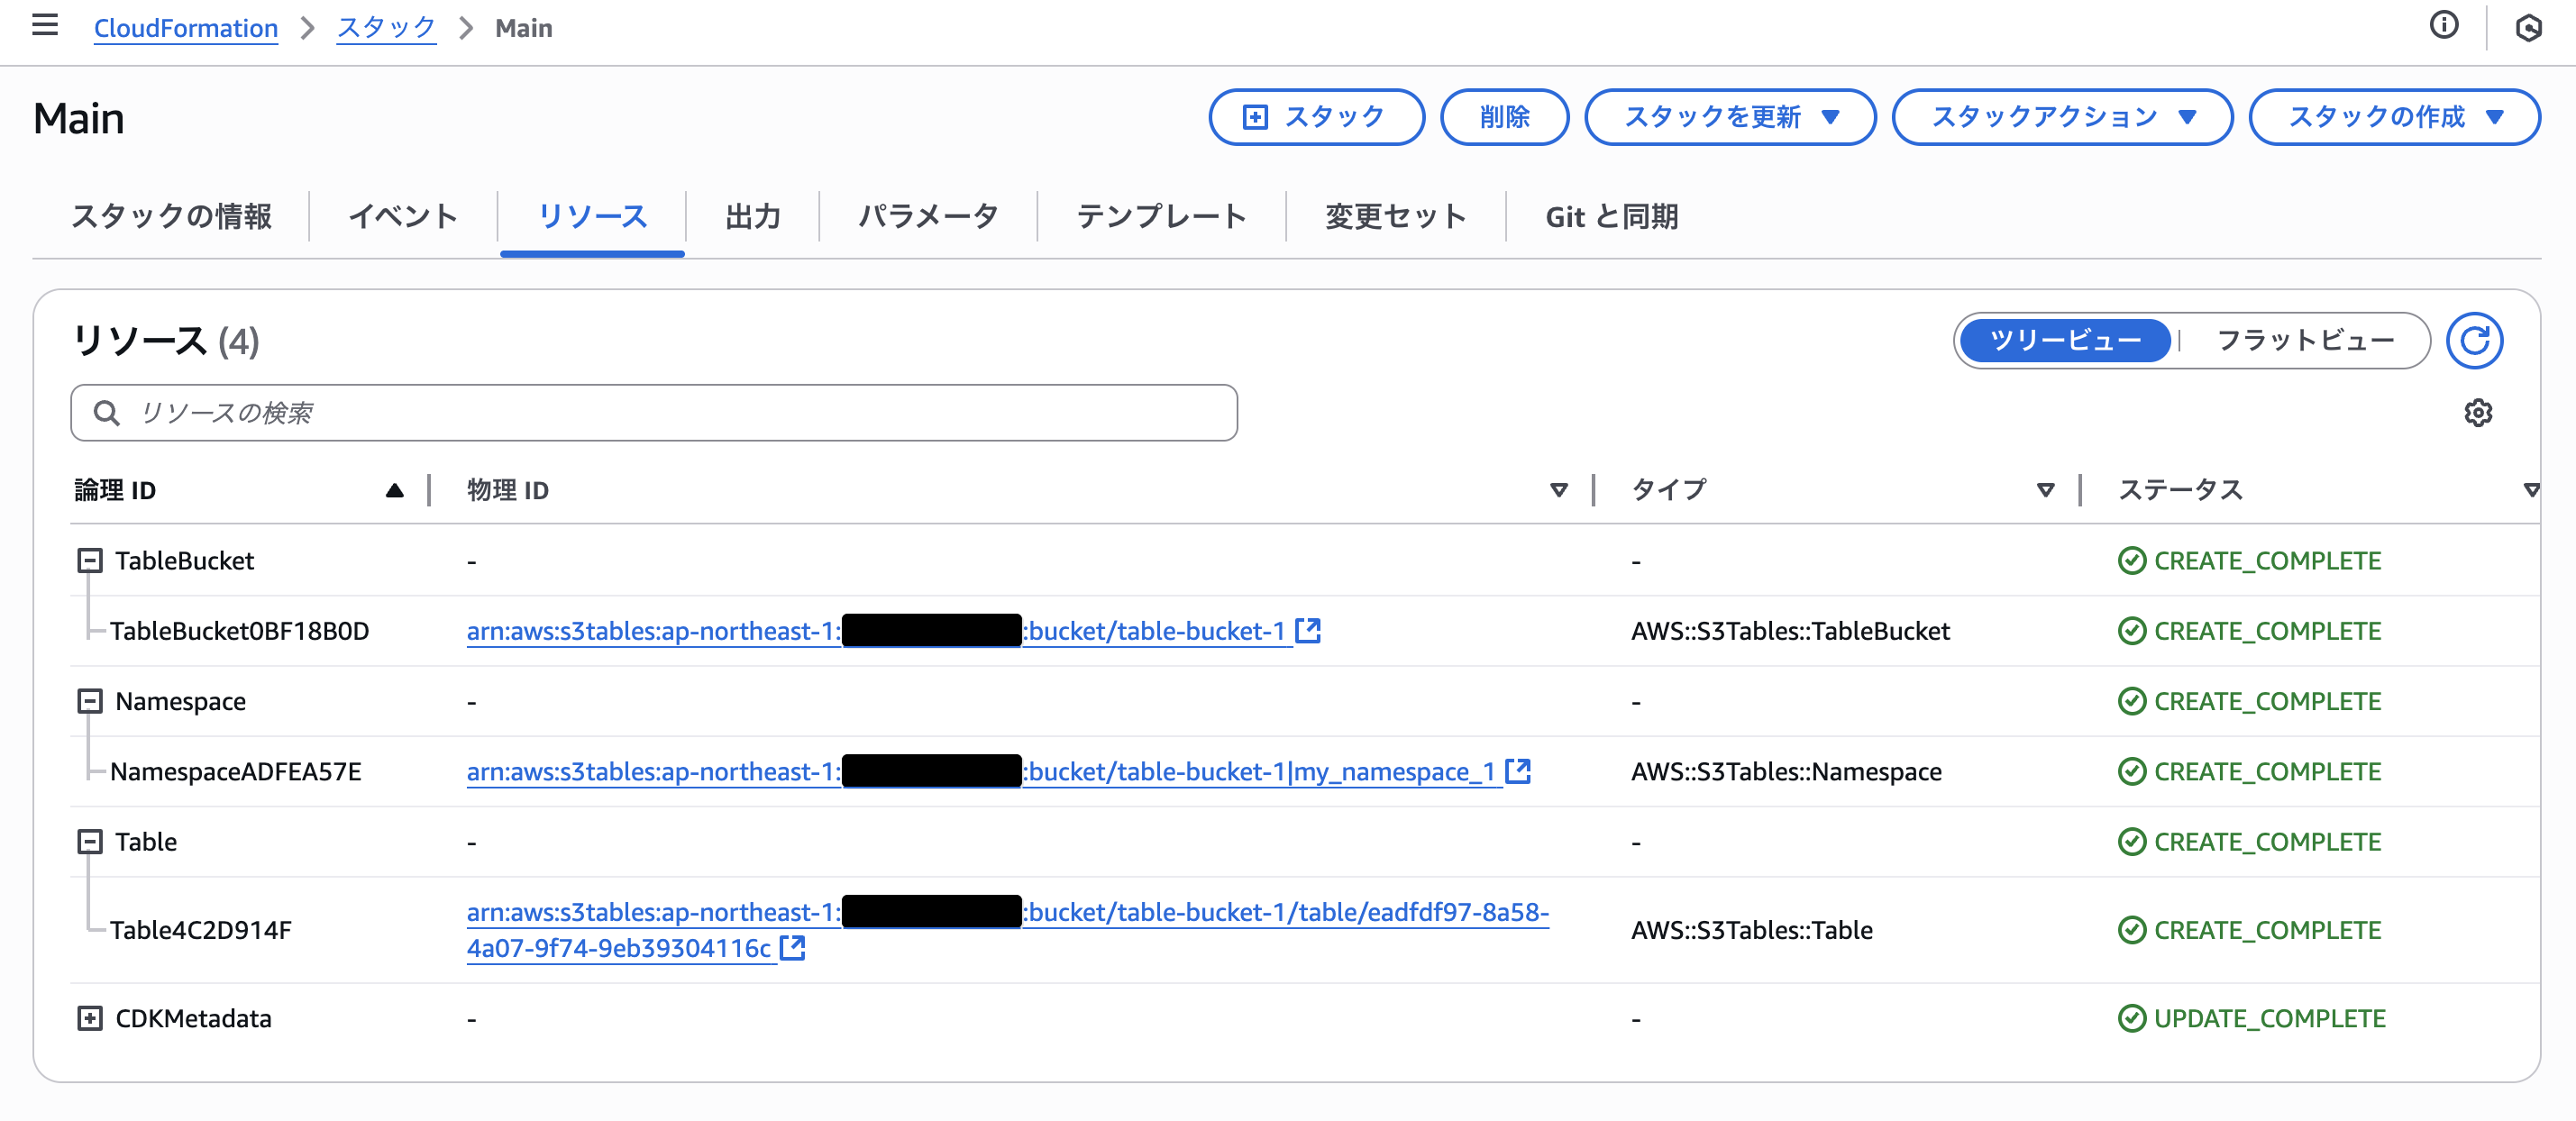This screenshot has height=1121, width=2576.
Task: Open the Git と同期 tab
Action: (x=1611, y=216)
